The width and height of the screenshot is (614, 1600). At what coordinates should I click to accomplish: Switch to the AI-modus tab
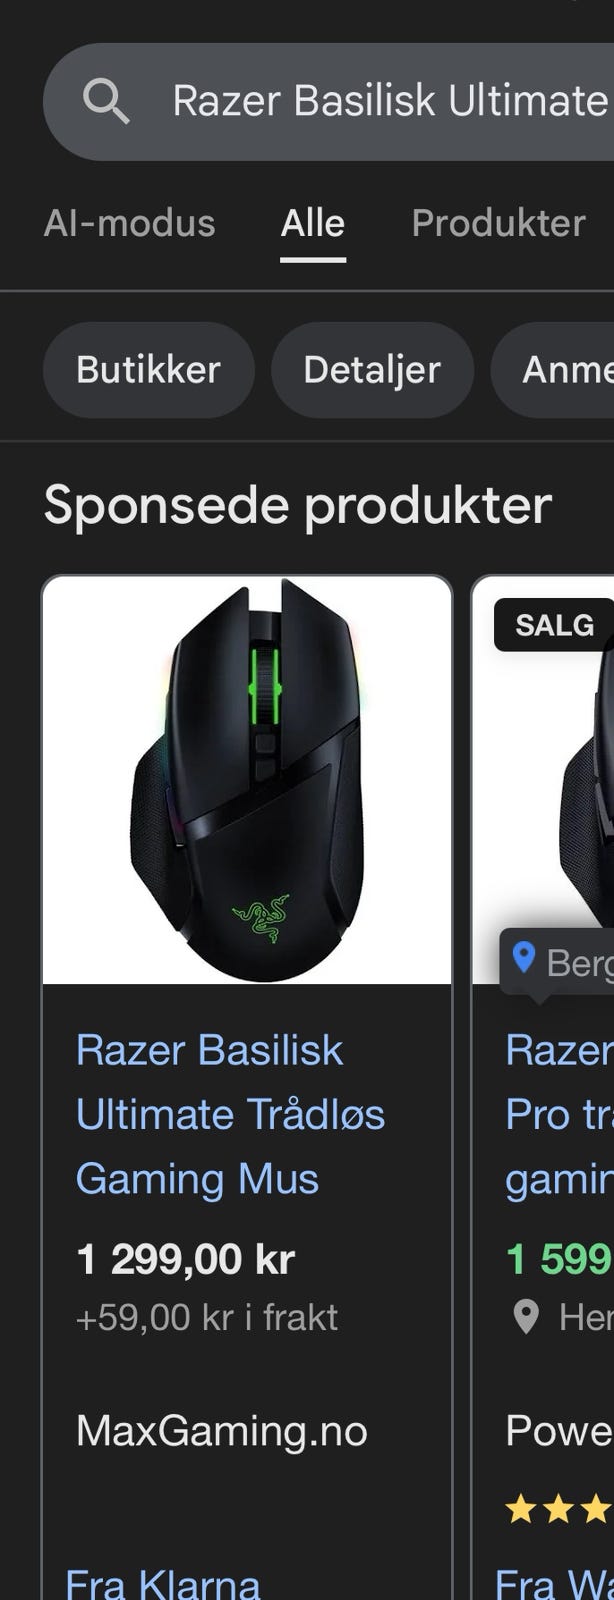pos(129,223)
